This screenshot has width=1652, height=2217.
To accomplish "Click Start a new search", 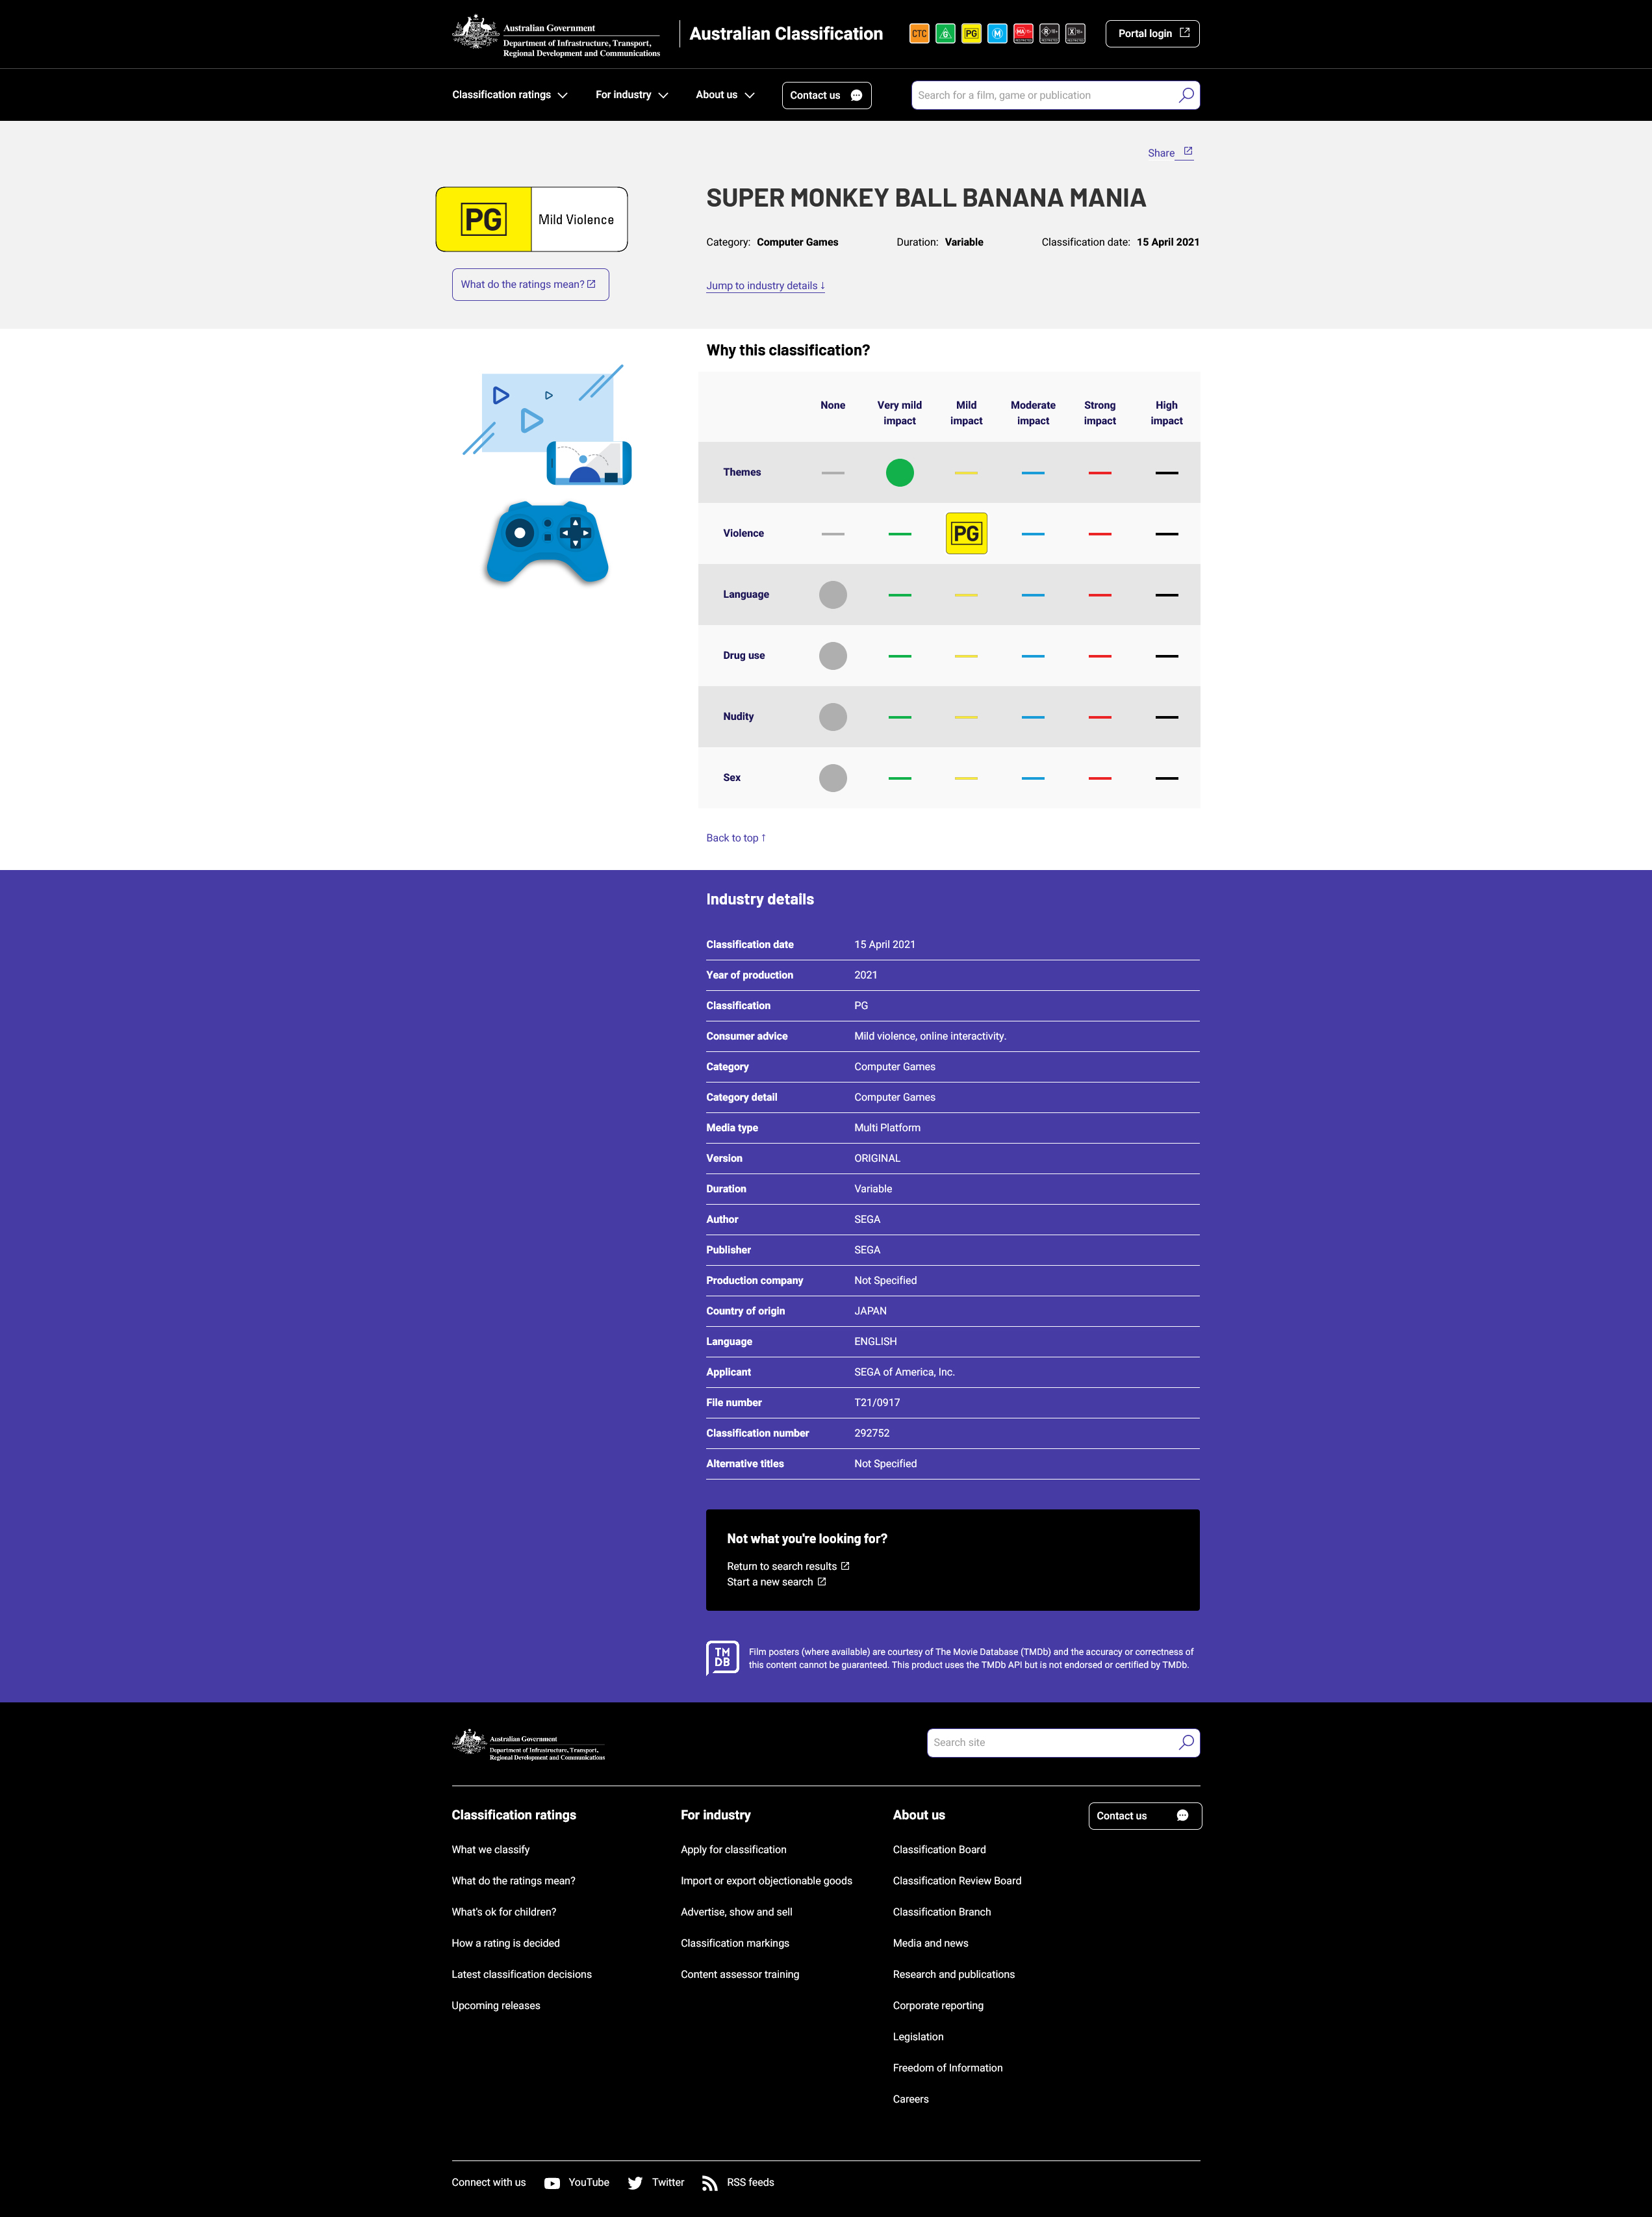I will click(x=776, y=1582).
